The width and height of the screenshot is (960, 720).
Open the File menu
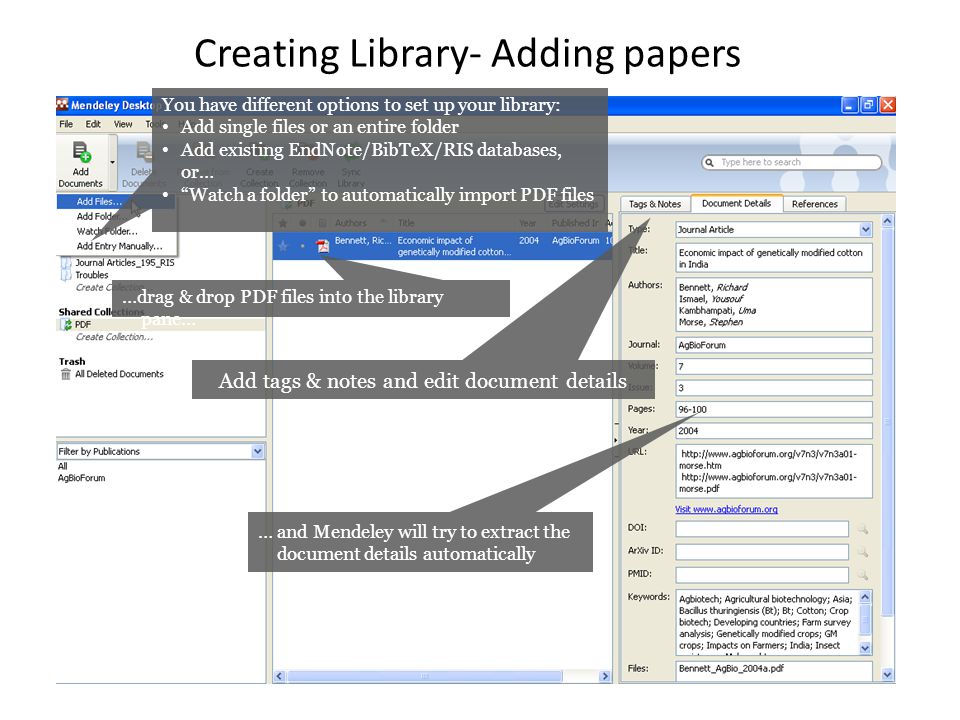coord(66,124)
